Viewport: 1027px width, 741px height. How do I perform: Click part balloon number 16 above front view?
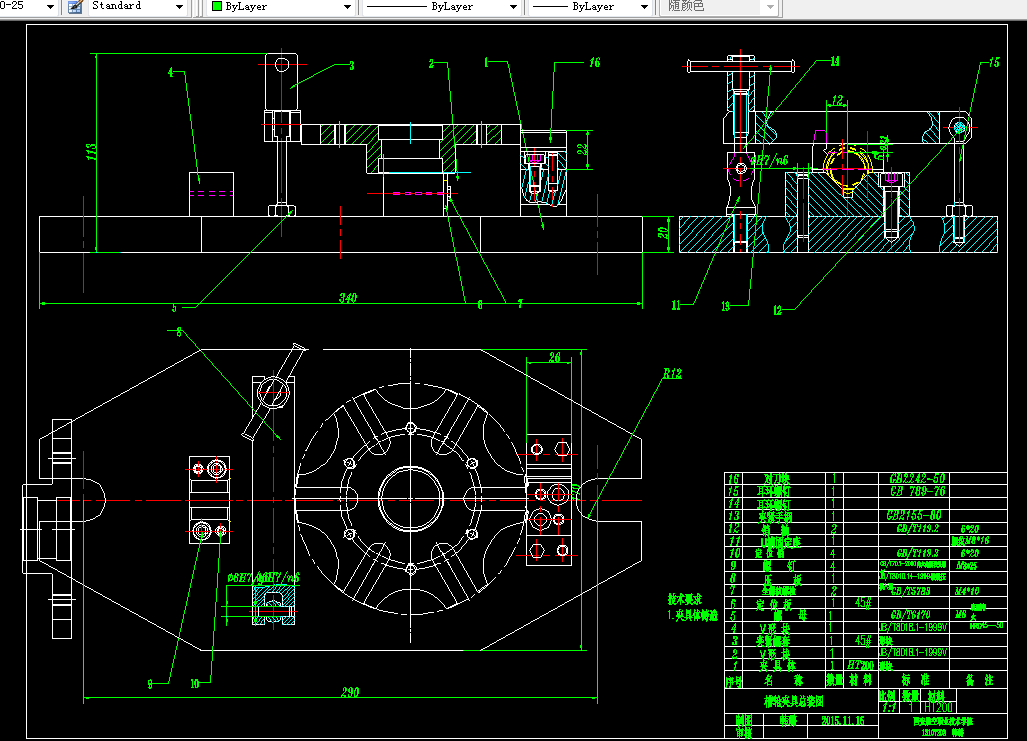(594, 62)
